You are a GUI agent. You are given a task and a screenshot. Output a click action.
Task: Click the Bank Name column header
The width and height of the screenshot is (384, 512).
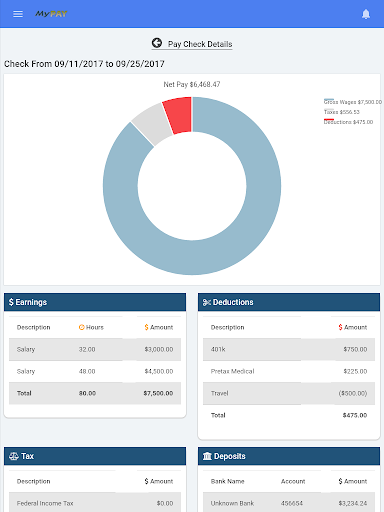pos(228,481)
